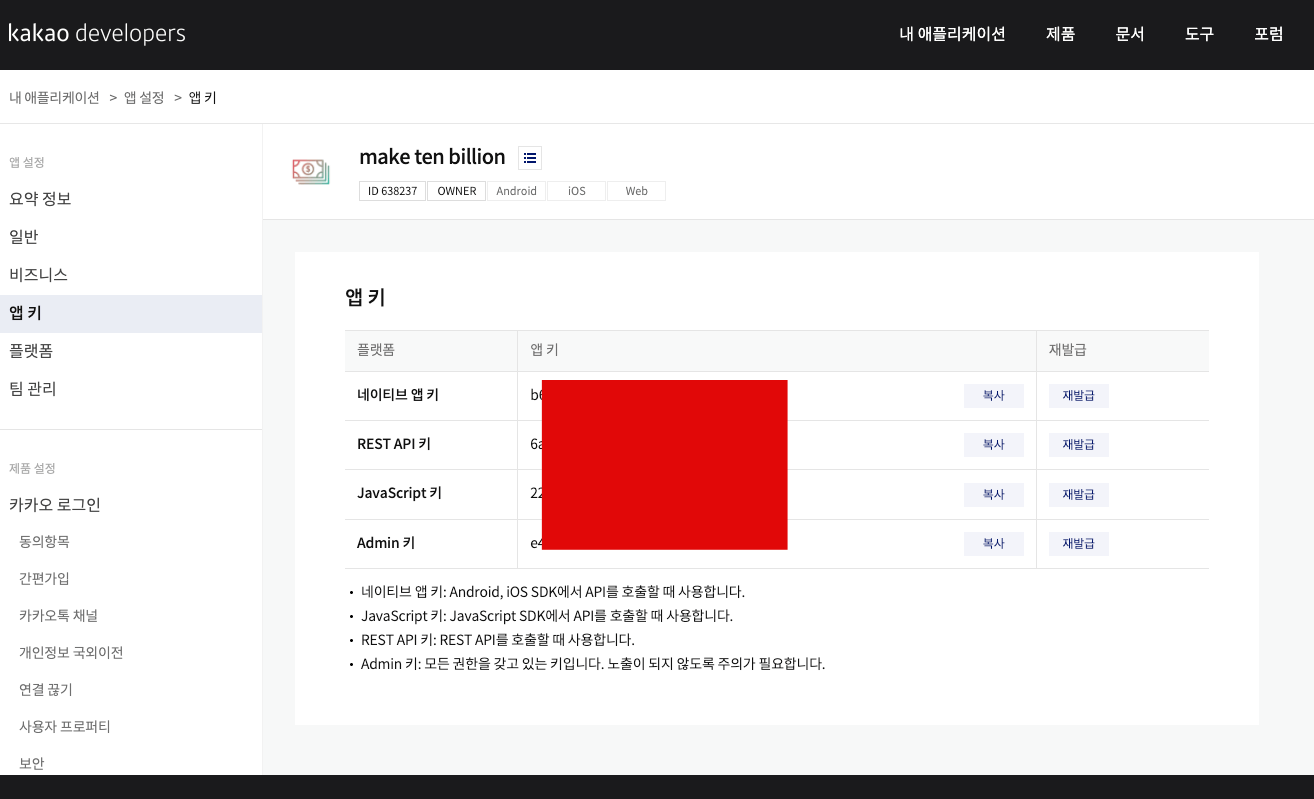The width and height of the screenshot is (1314, 799).
Task: Click the ID 638237 badge
Action: [393, 191]
